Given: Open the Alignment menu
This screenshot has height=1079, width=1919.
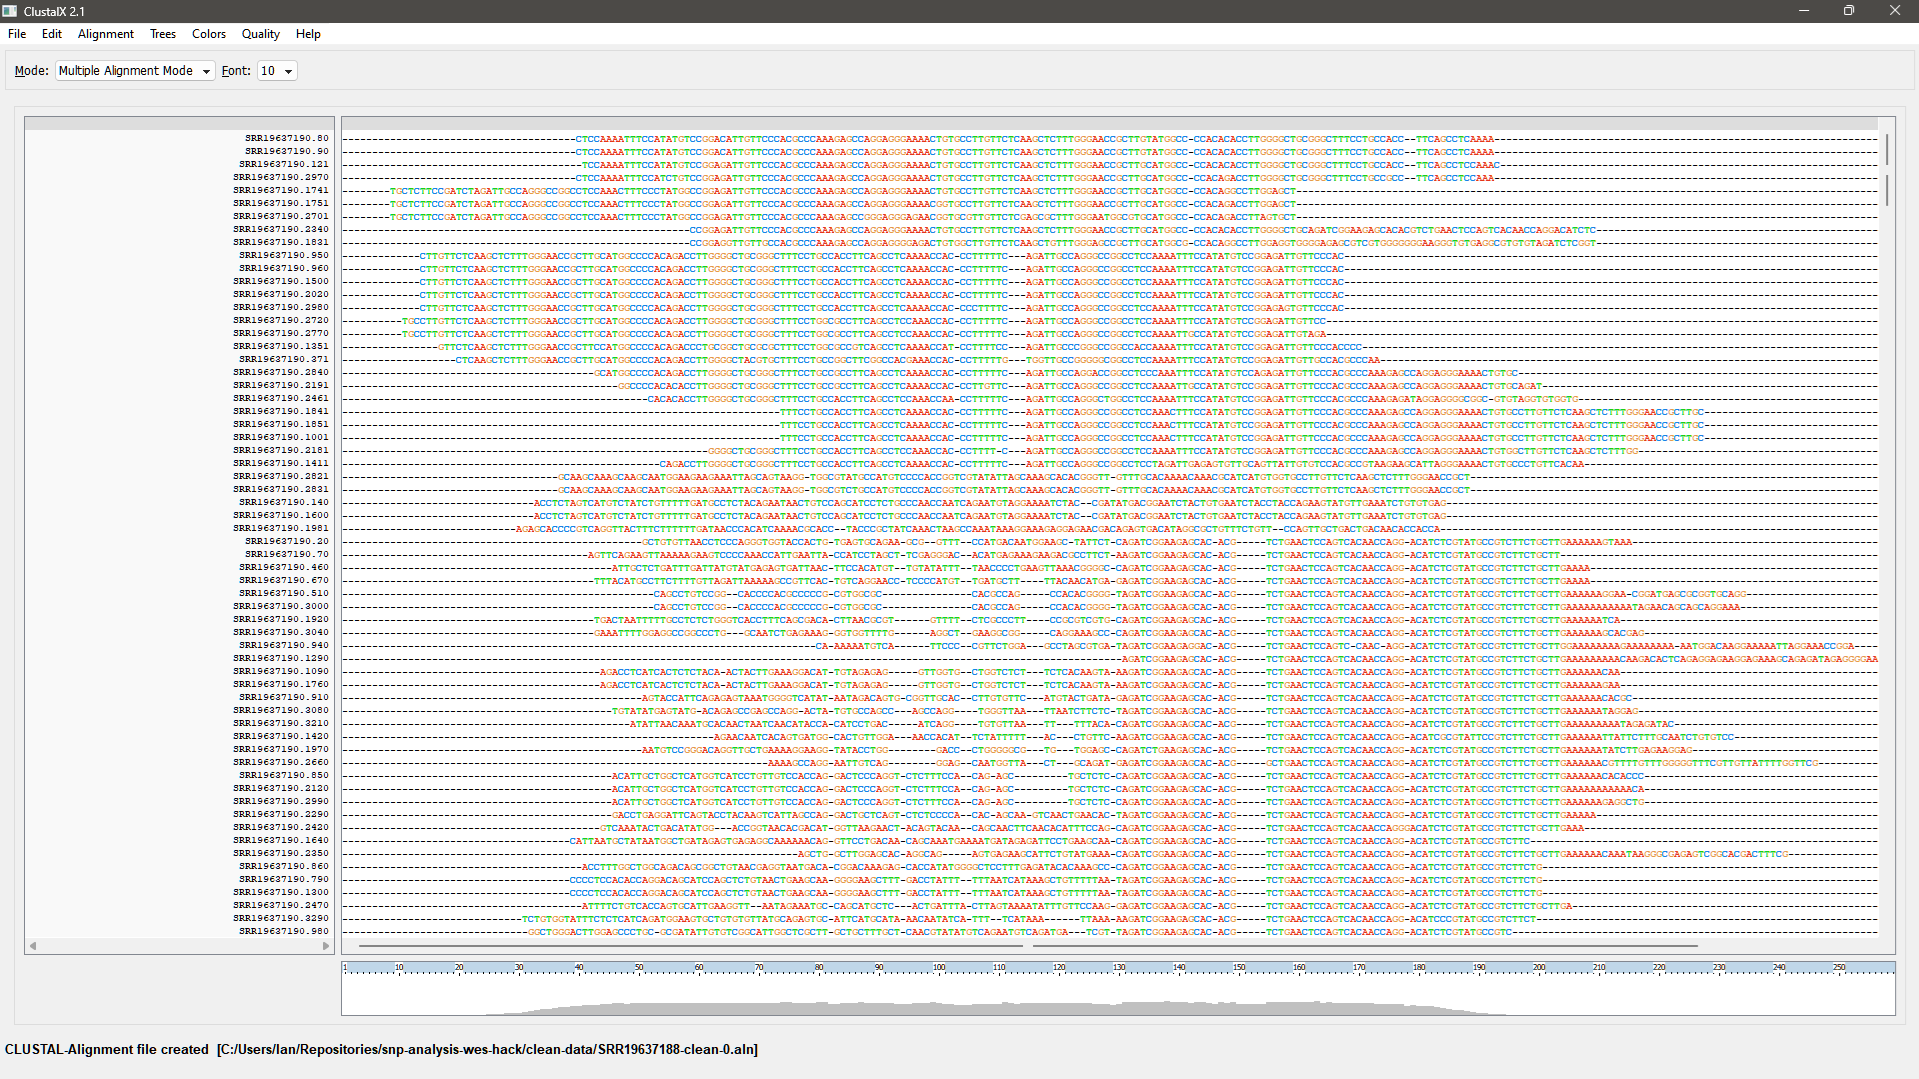Looking at the screenshot, I should pos(106,34).
